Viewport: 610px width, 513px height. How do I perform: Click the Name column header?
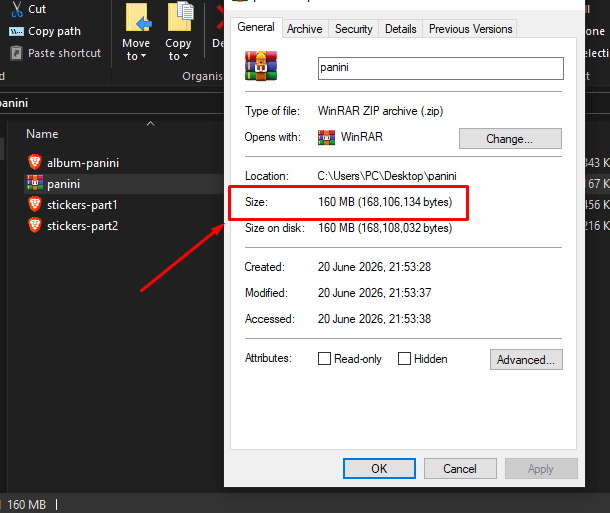pyautogui.click(x=42, y=134)
